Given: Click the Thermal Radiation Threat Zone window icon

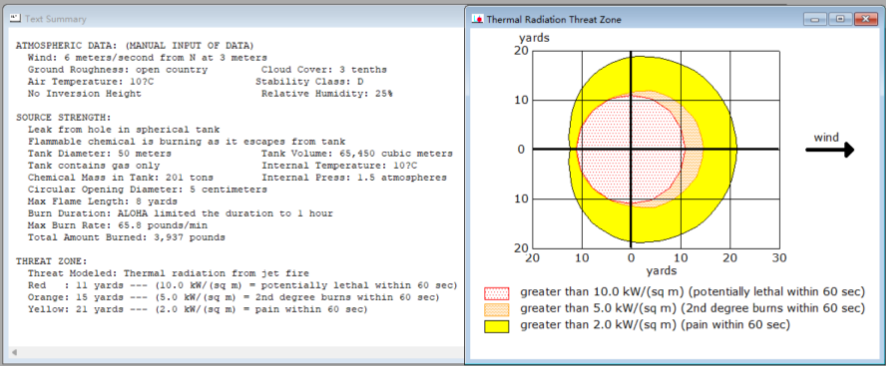Looking at the screenshot, I should coord(477,19).
